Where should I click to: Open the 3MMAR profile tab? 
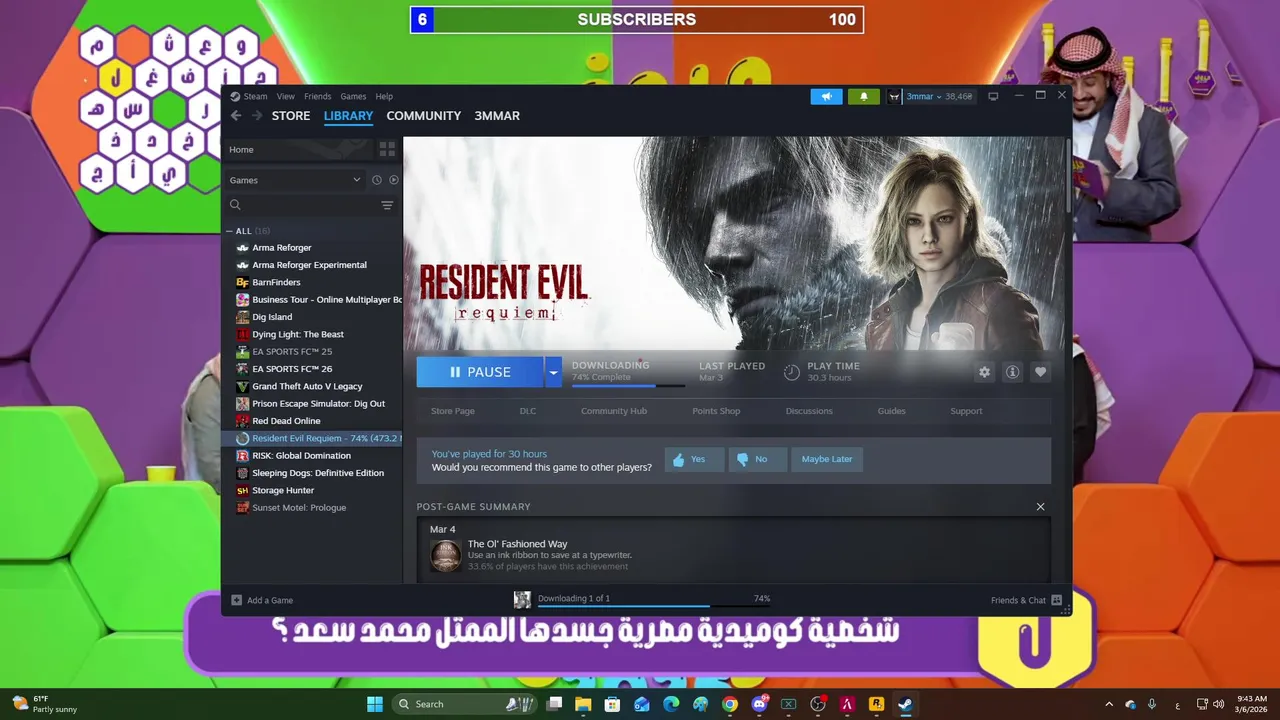tap(497, 116)
